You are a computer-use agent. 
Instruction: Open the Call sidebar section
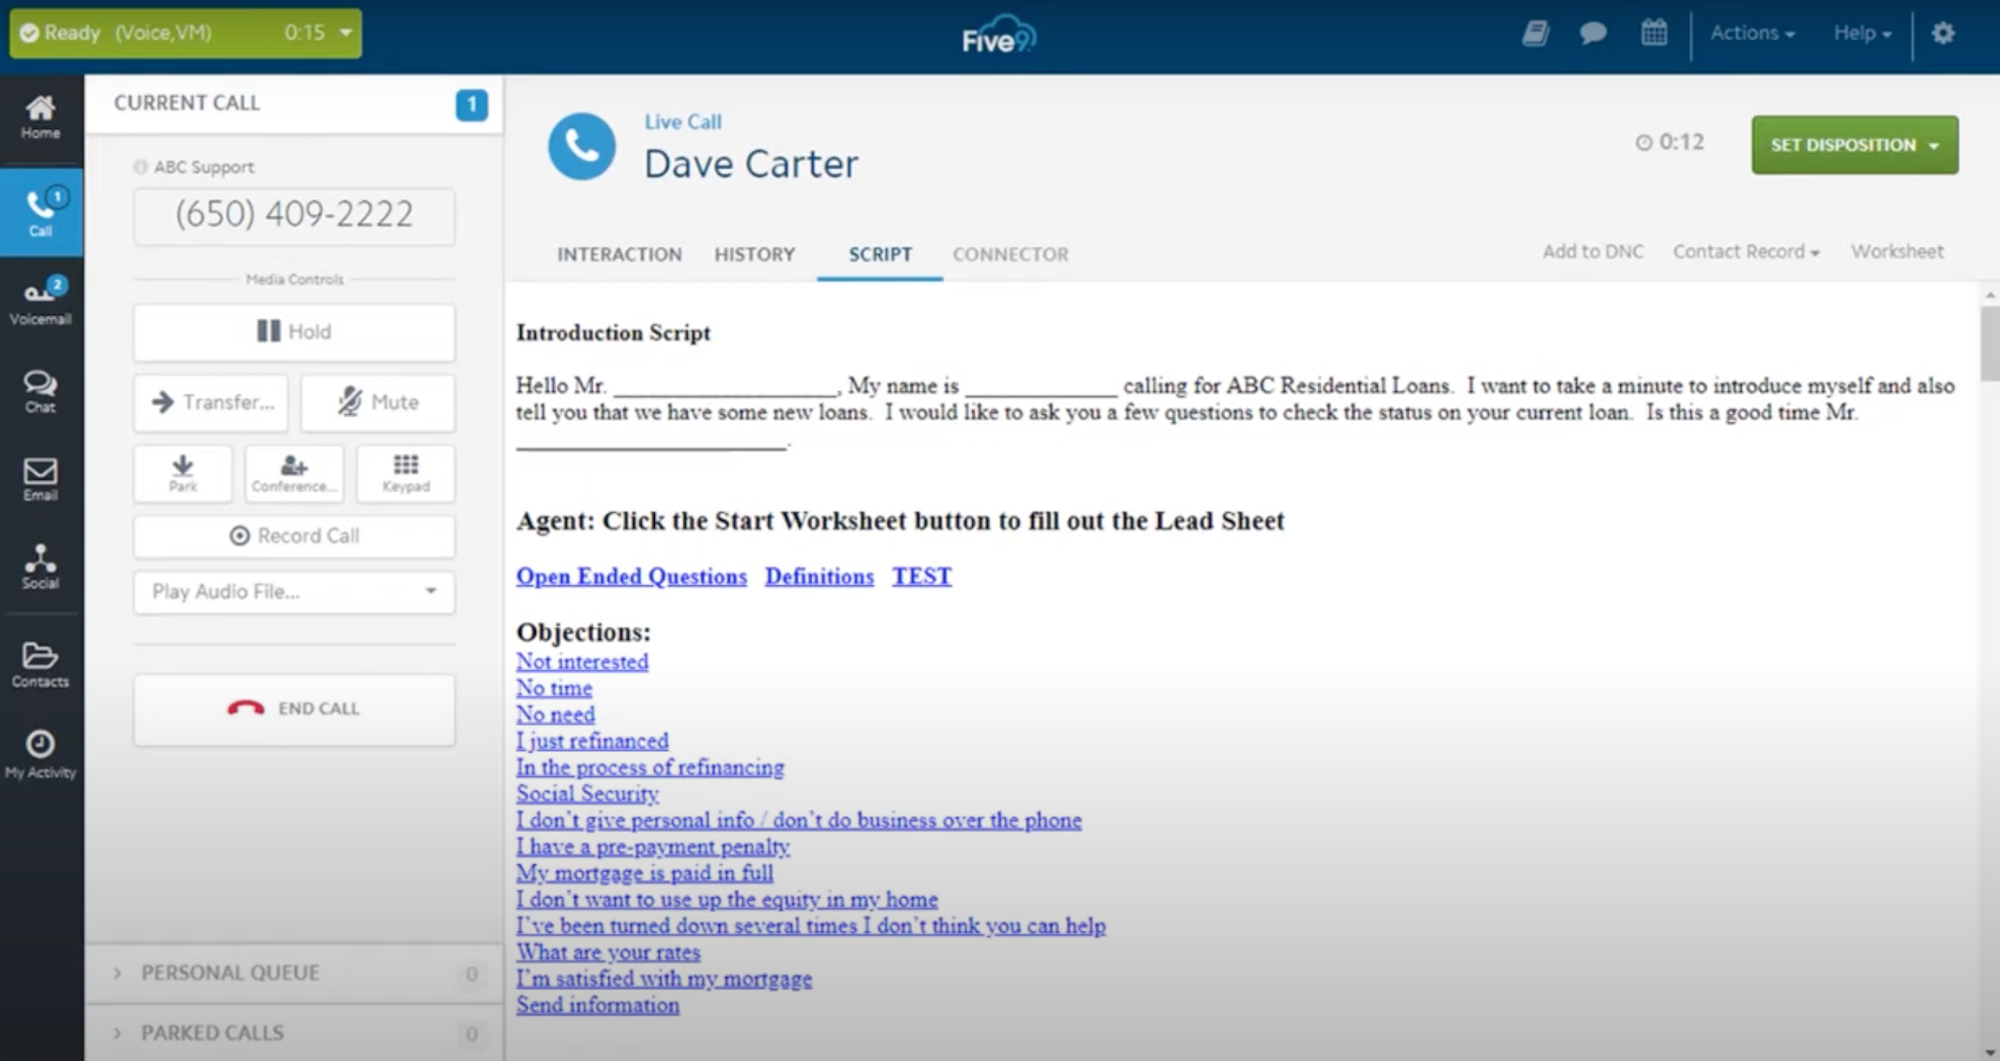(x=41, y=212)
